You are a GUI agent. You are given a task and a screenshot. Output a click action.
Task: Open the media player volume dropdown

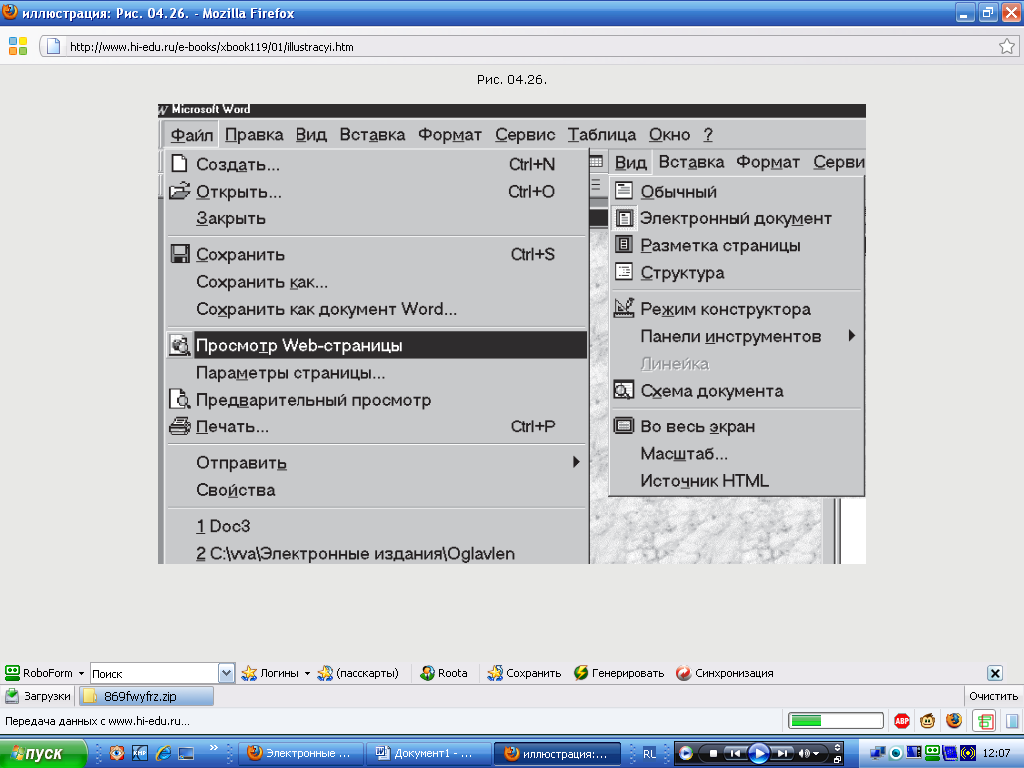coord(816,754)
